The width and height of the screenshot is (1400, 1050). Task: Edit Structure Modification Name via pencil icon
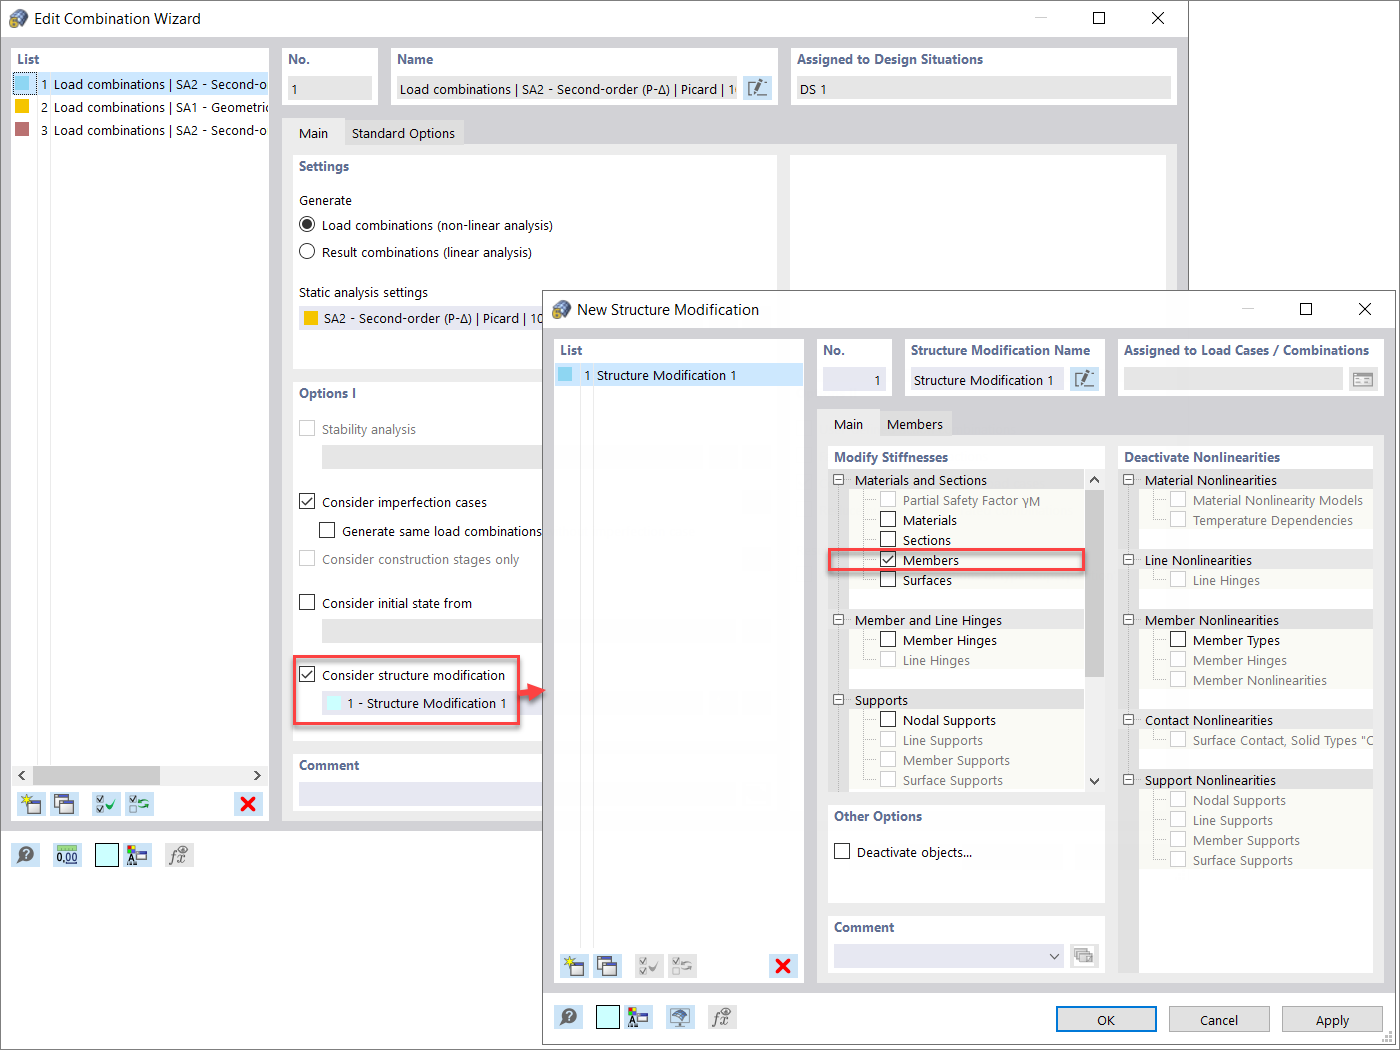coord(1084,379)
